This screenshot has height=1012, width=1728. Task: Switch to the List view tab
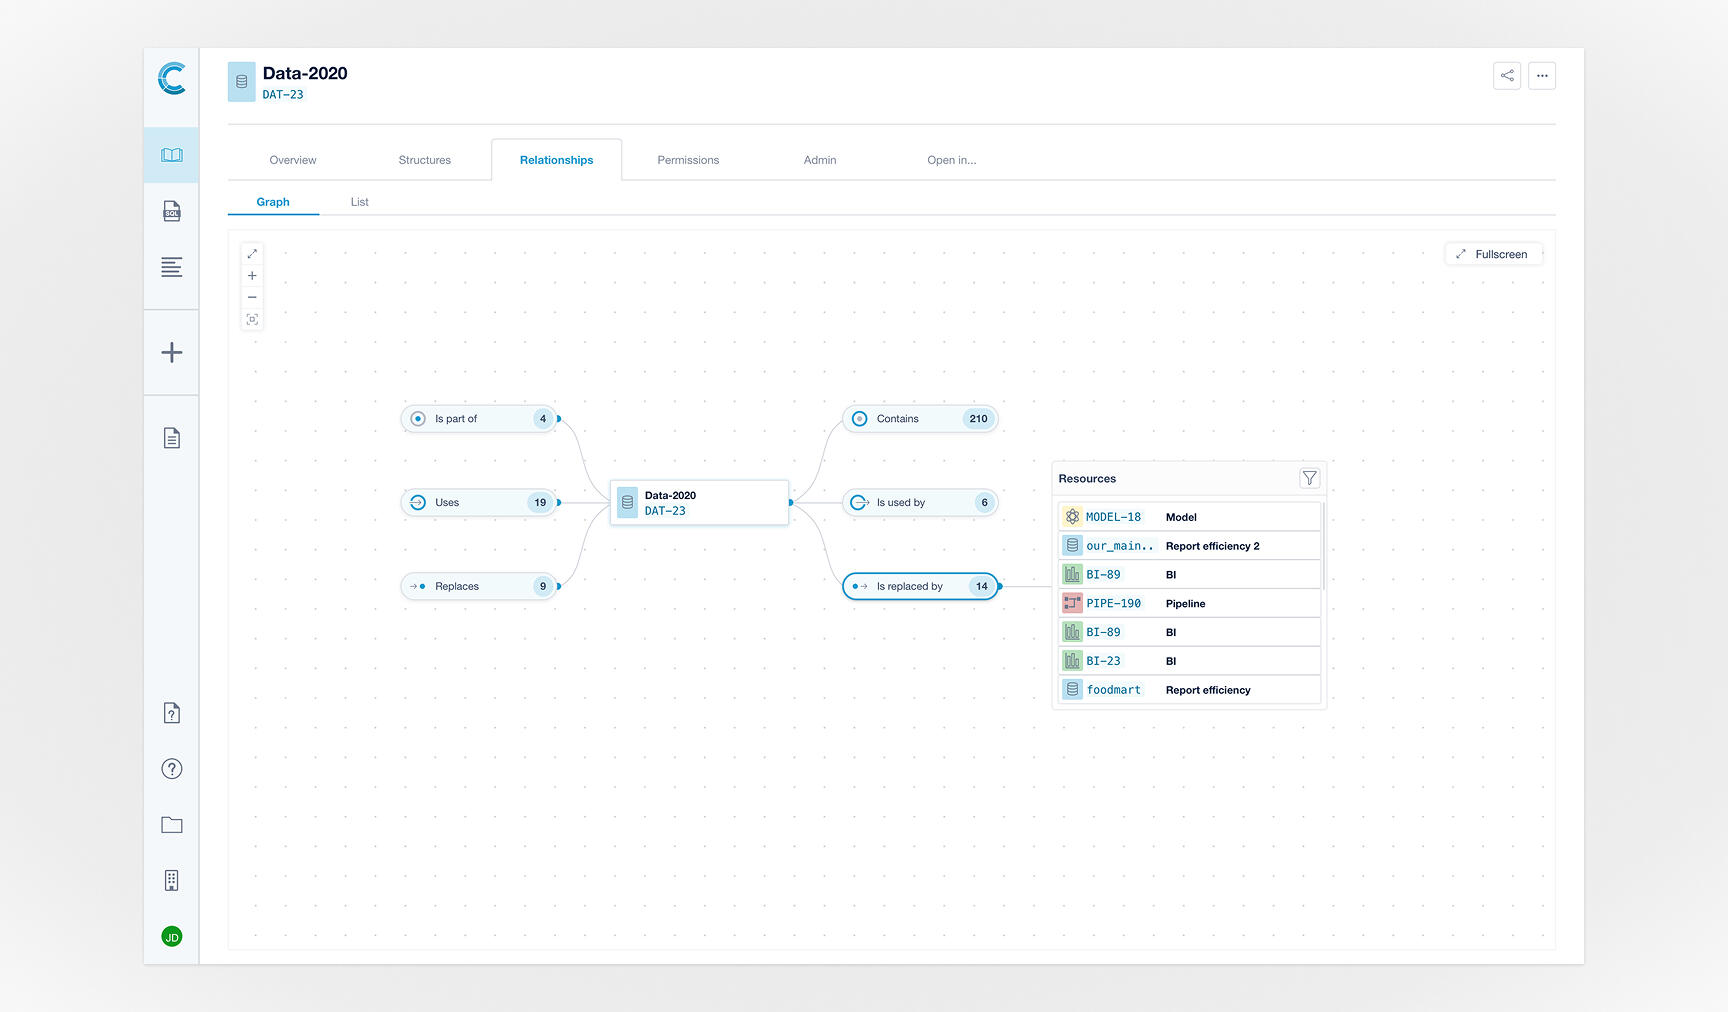click(359, 202)
